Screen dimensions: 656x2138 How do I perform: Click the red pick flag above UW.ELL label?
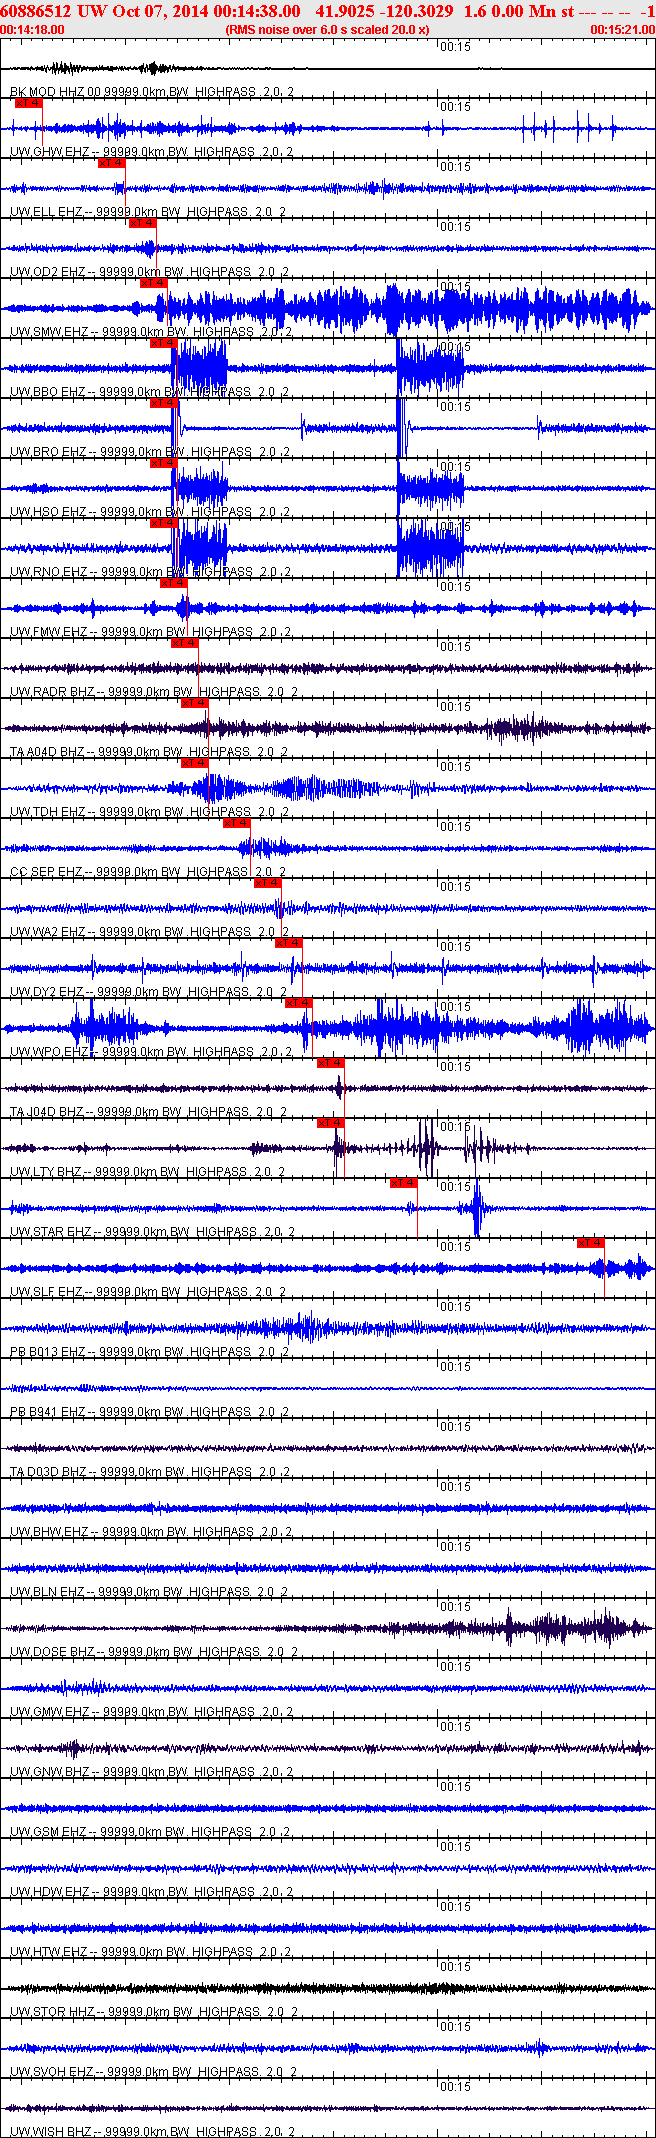111,162
